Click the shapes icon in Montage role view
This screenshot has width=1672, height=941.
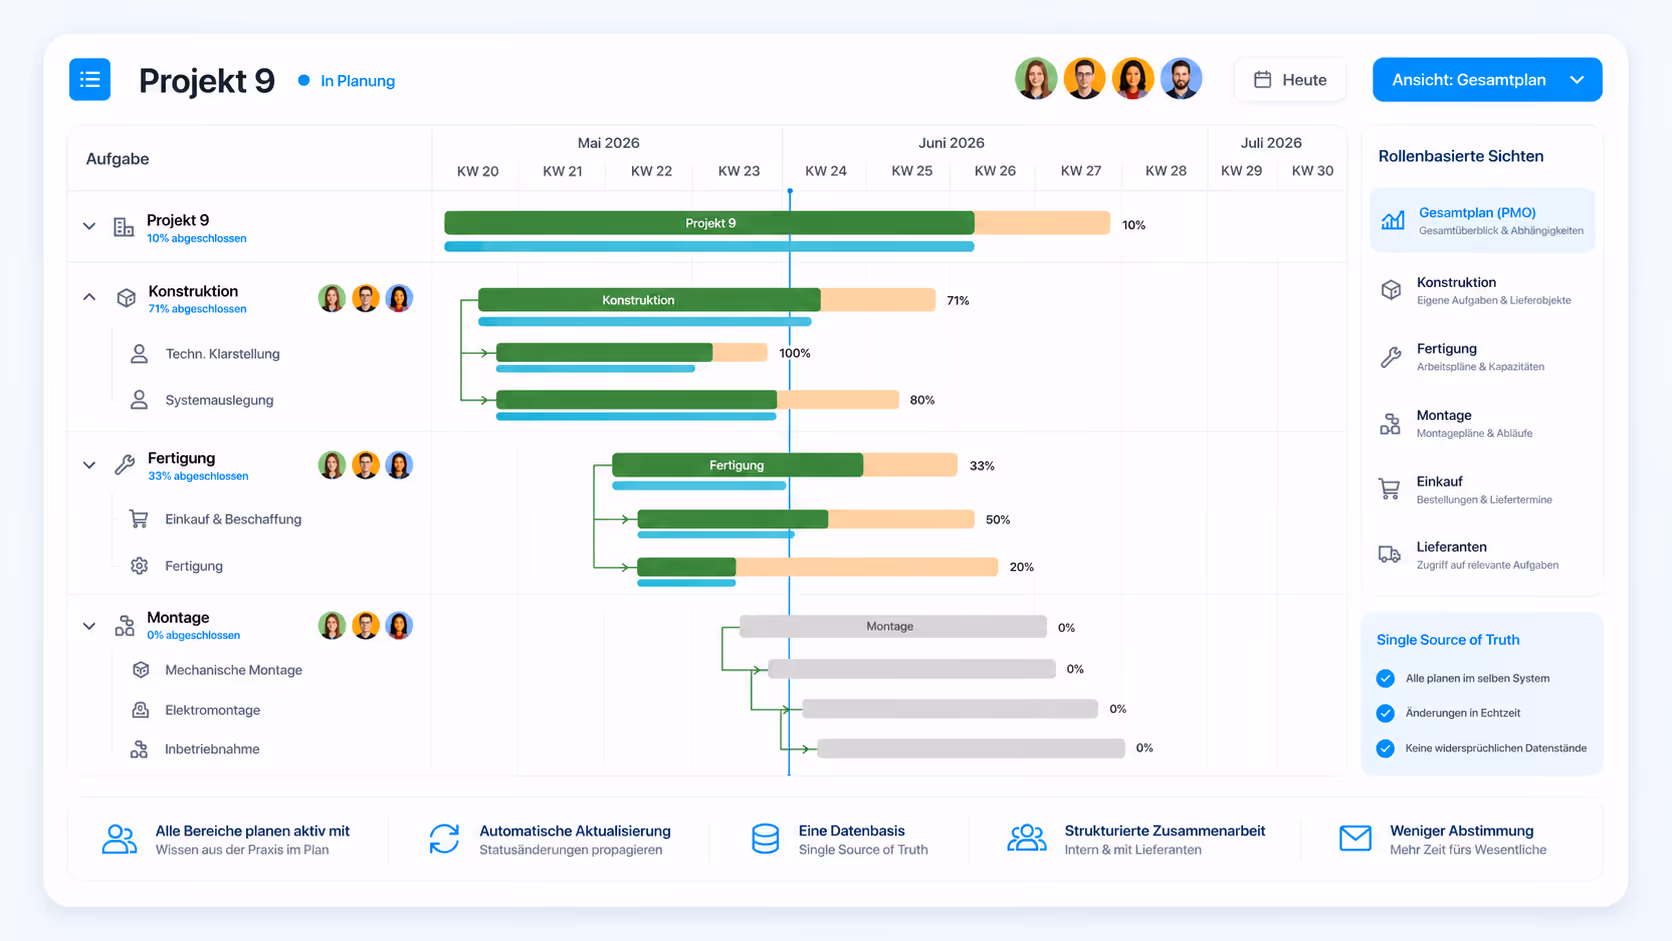point(1390,424)
